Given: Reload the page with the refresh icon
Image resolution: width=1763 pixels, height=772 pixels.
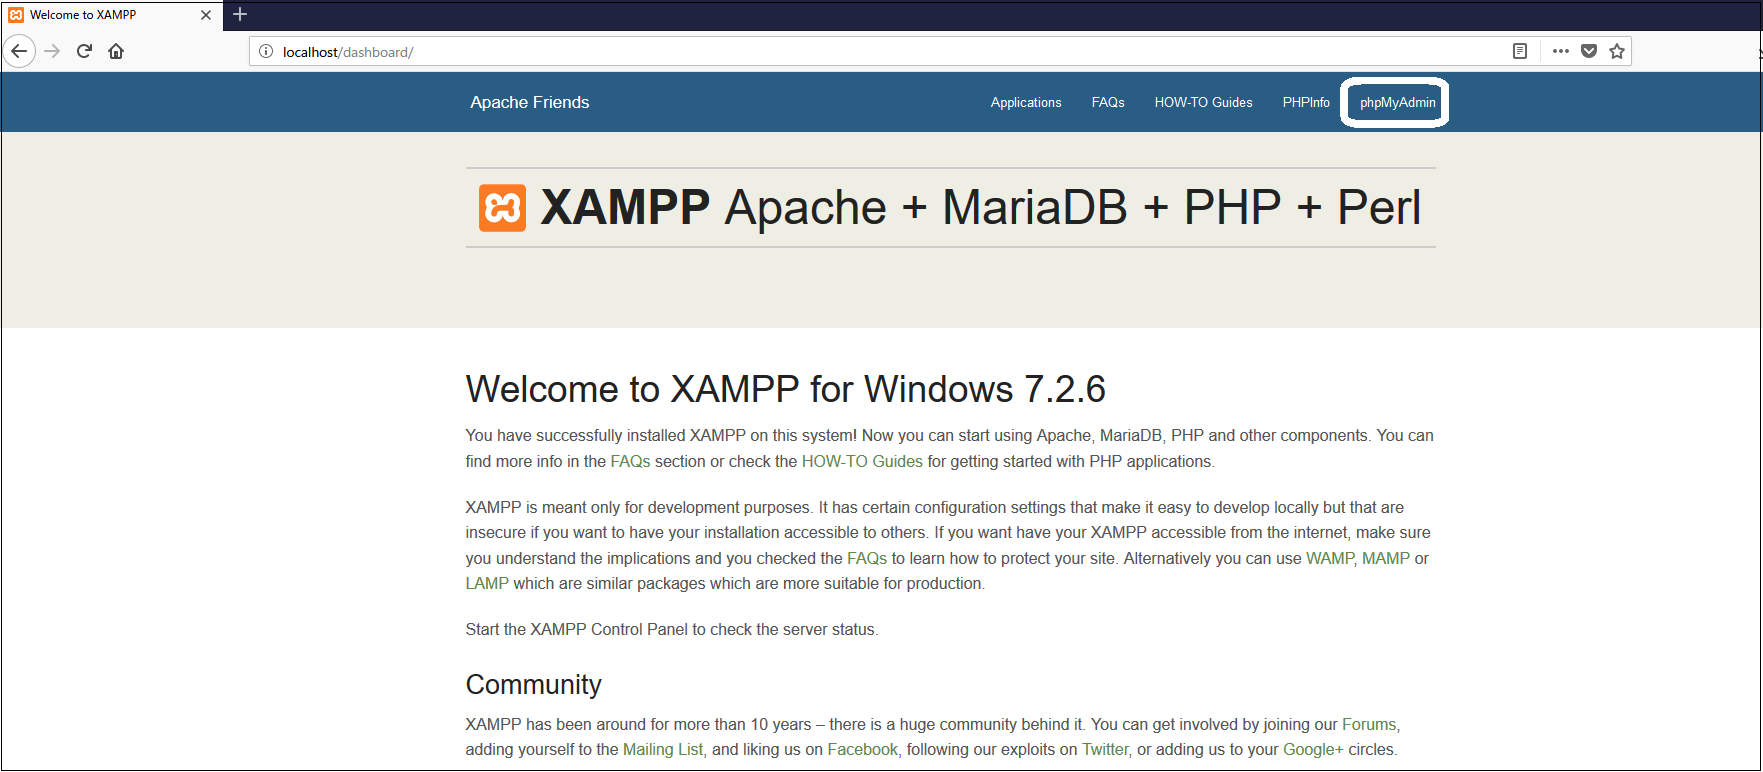Looking at the screenshot, I should (85, 51).
